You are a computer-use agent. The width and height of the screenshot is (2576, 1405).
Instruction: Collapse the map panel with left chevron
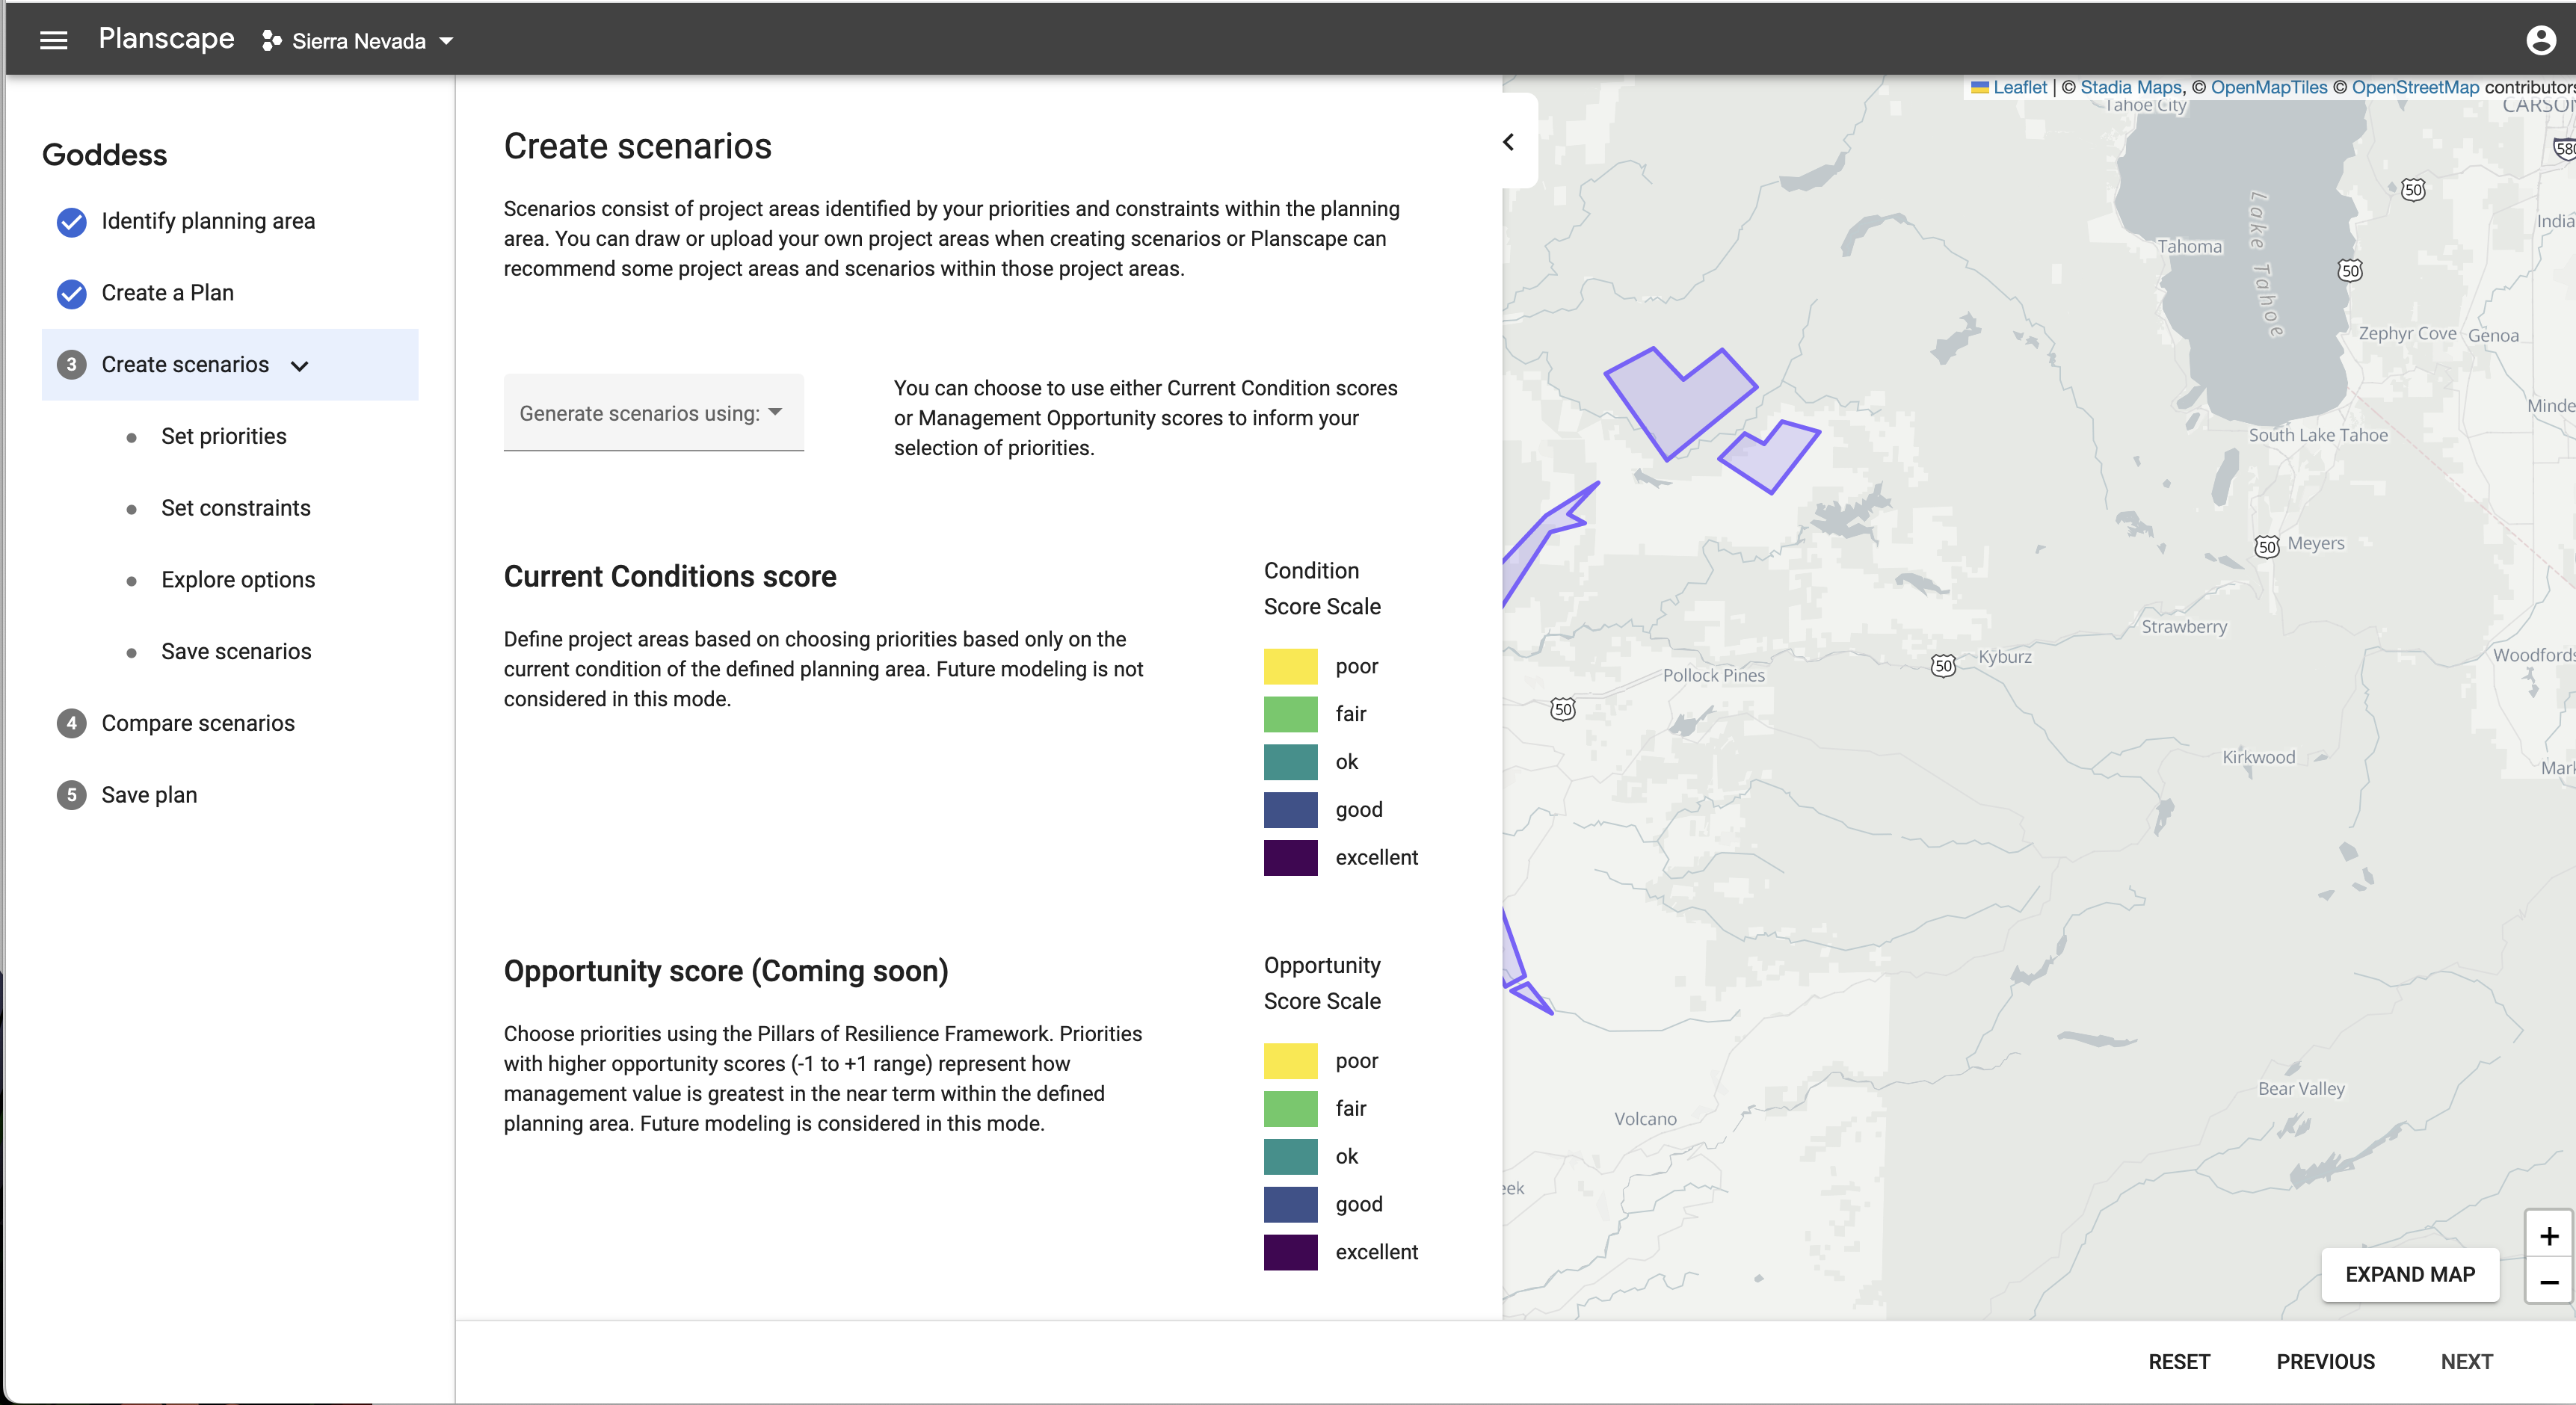point(1508,142)
